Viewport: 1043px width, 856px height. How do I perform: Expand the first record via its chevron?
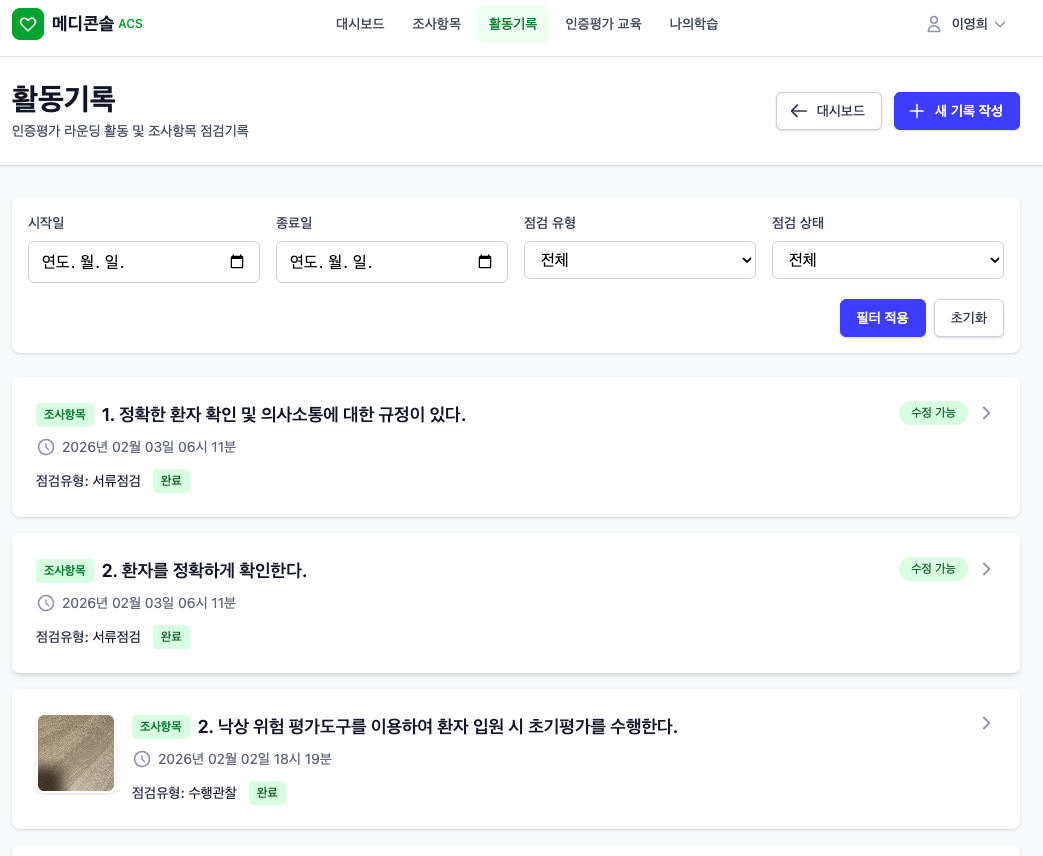[x=986, y=413]
